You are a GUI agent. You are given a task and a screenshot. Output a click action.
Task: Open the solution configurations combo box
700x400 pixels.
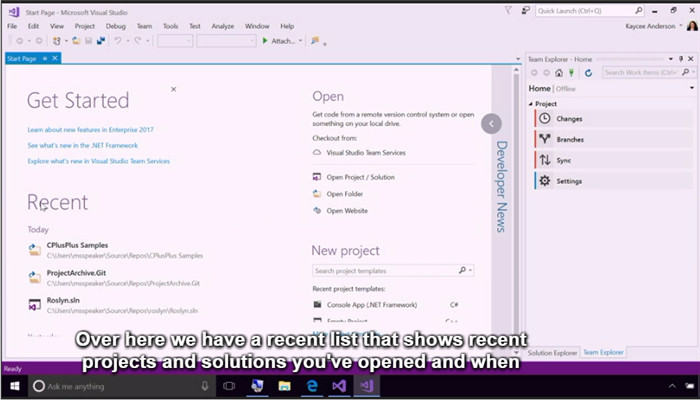point(175,41)
